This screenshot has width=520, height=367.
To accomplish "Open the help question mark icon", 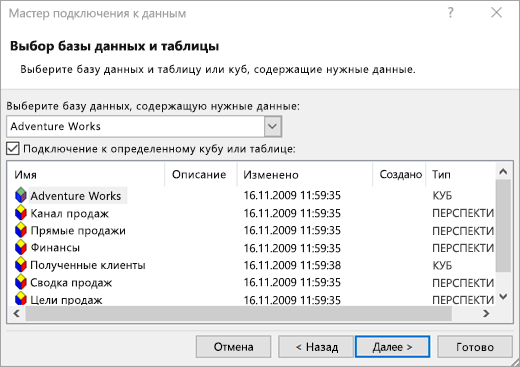I will click(x=450, y=13).
